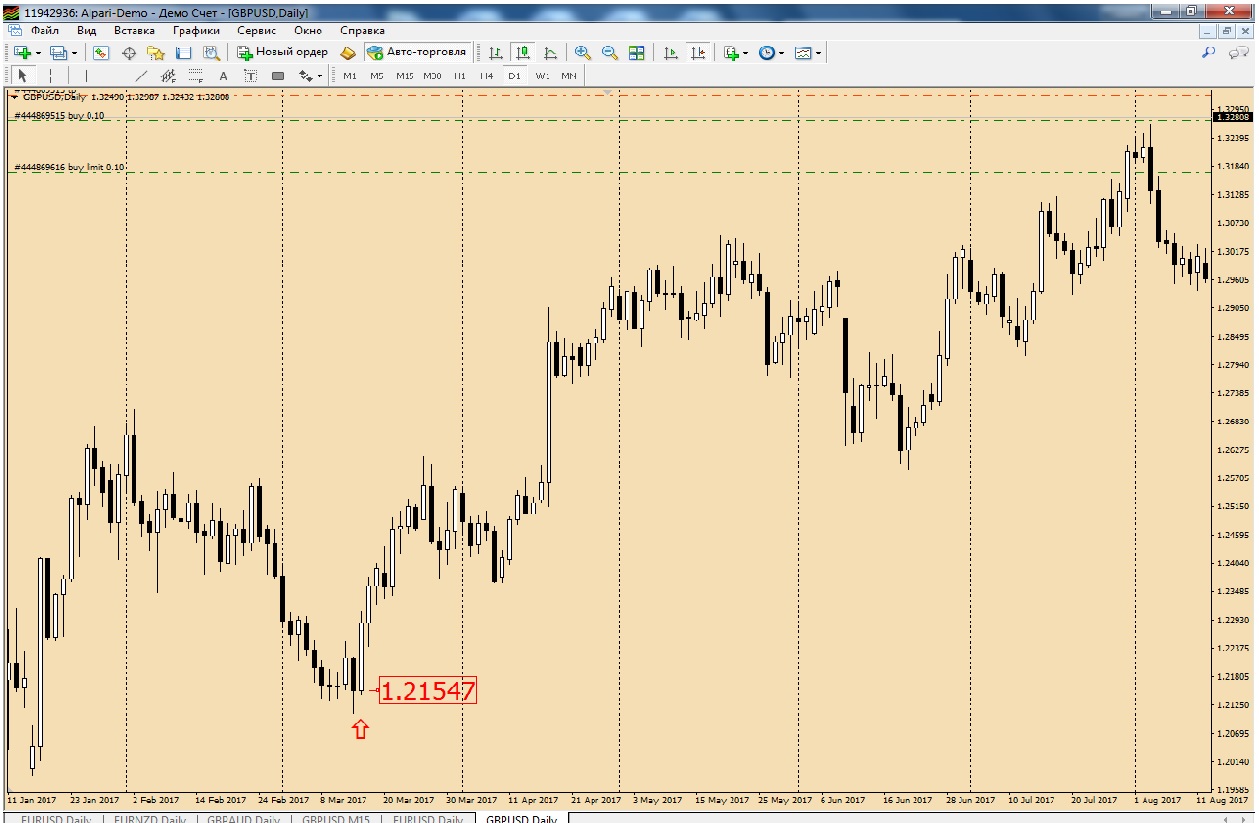
Task: Open the Market Watch window icon
Action: coord(101,52)
